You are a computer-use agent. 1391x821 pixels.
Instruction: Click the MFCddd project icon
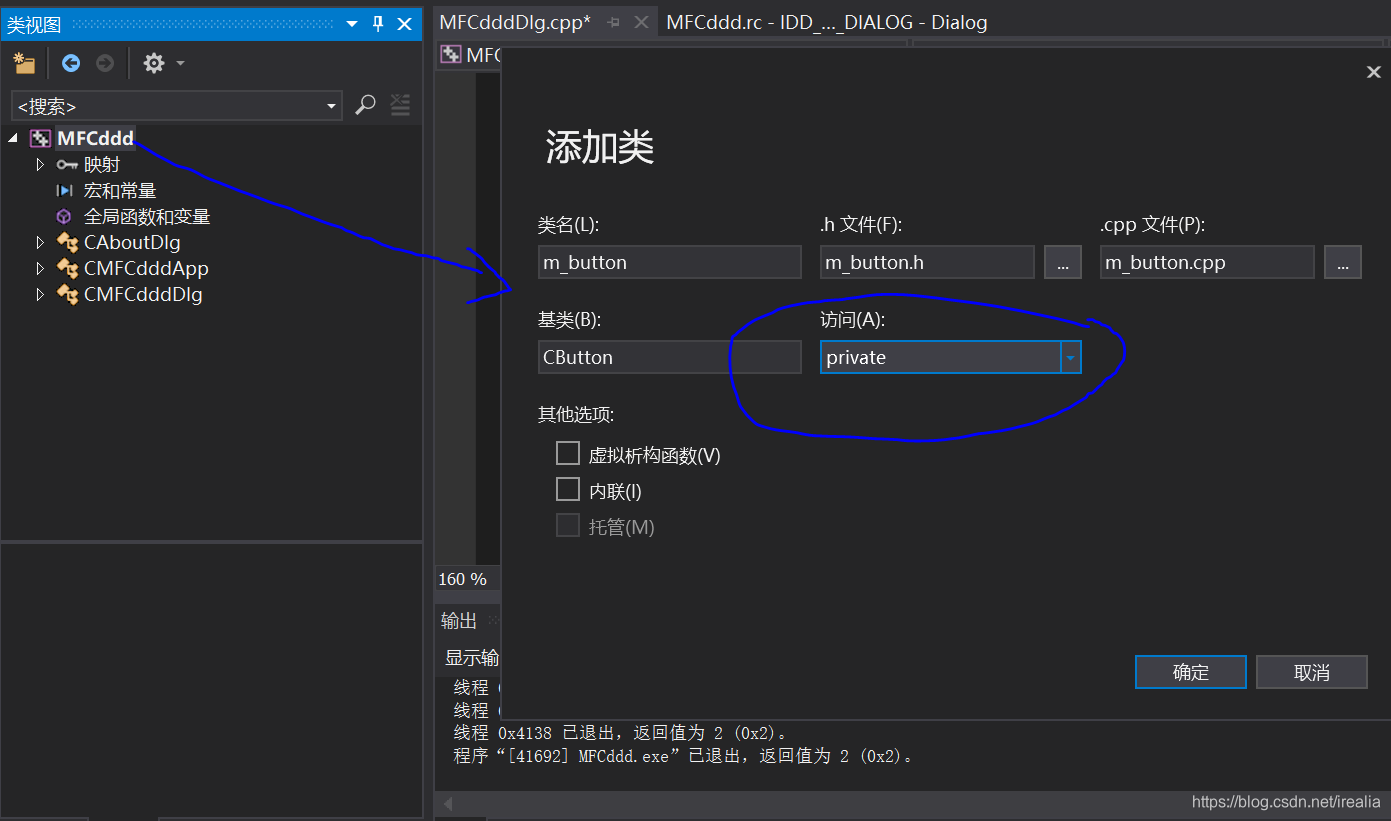pyautogui.click(x=41, y=138)
